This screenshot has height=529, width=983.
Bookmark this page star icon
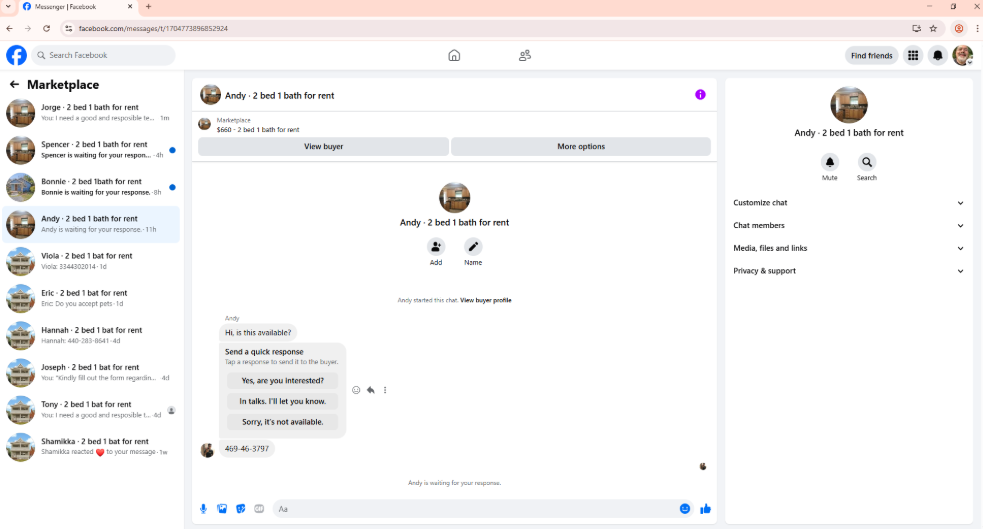(933, 28)
